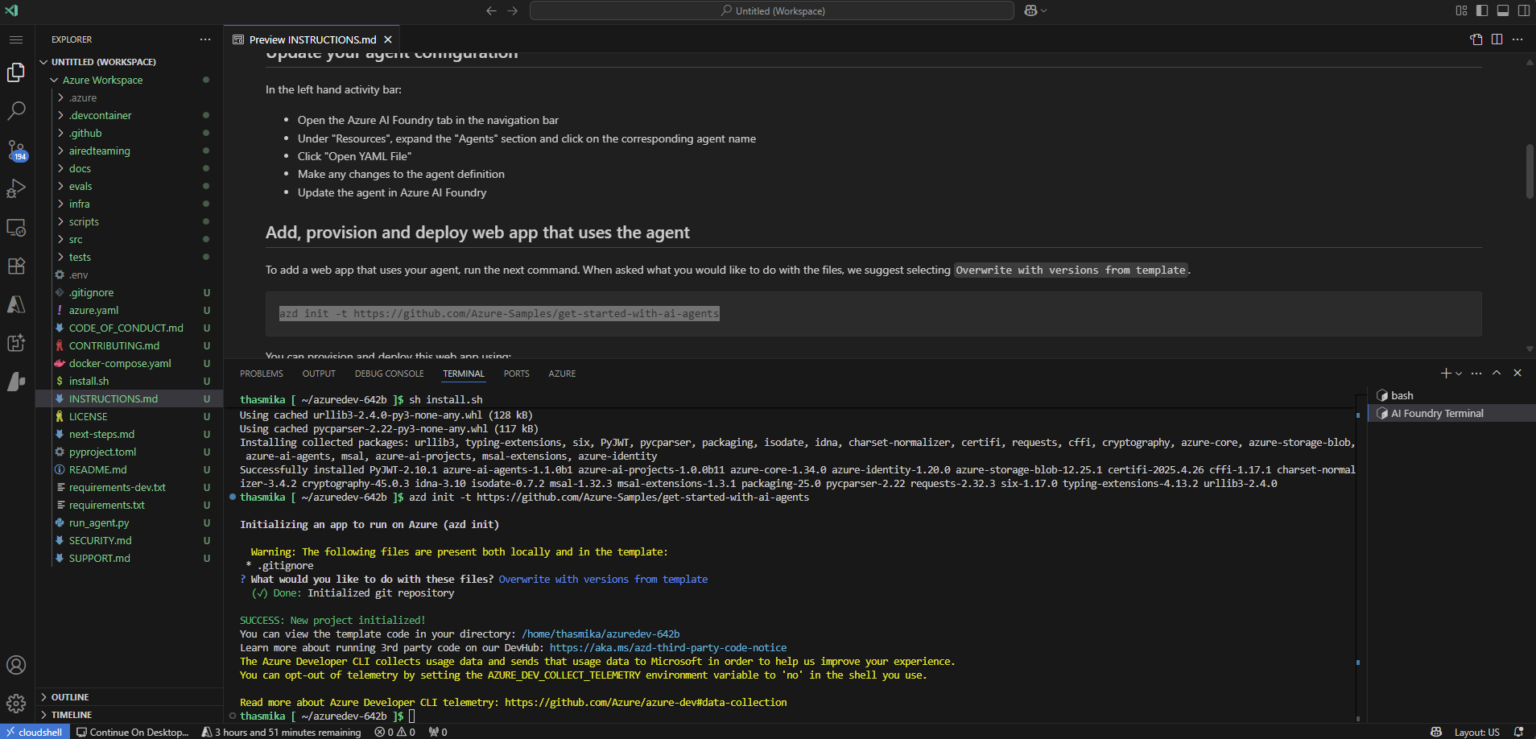The image size is (1536, 739).
Task: Open the Manage gear icon
Action: point(16,702)
